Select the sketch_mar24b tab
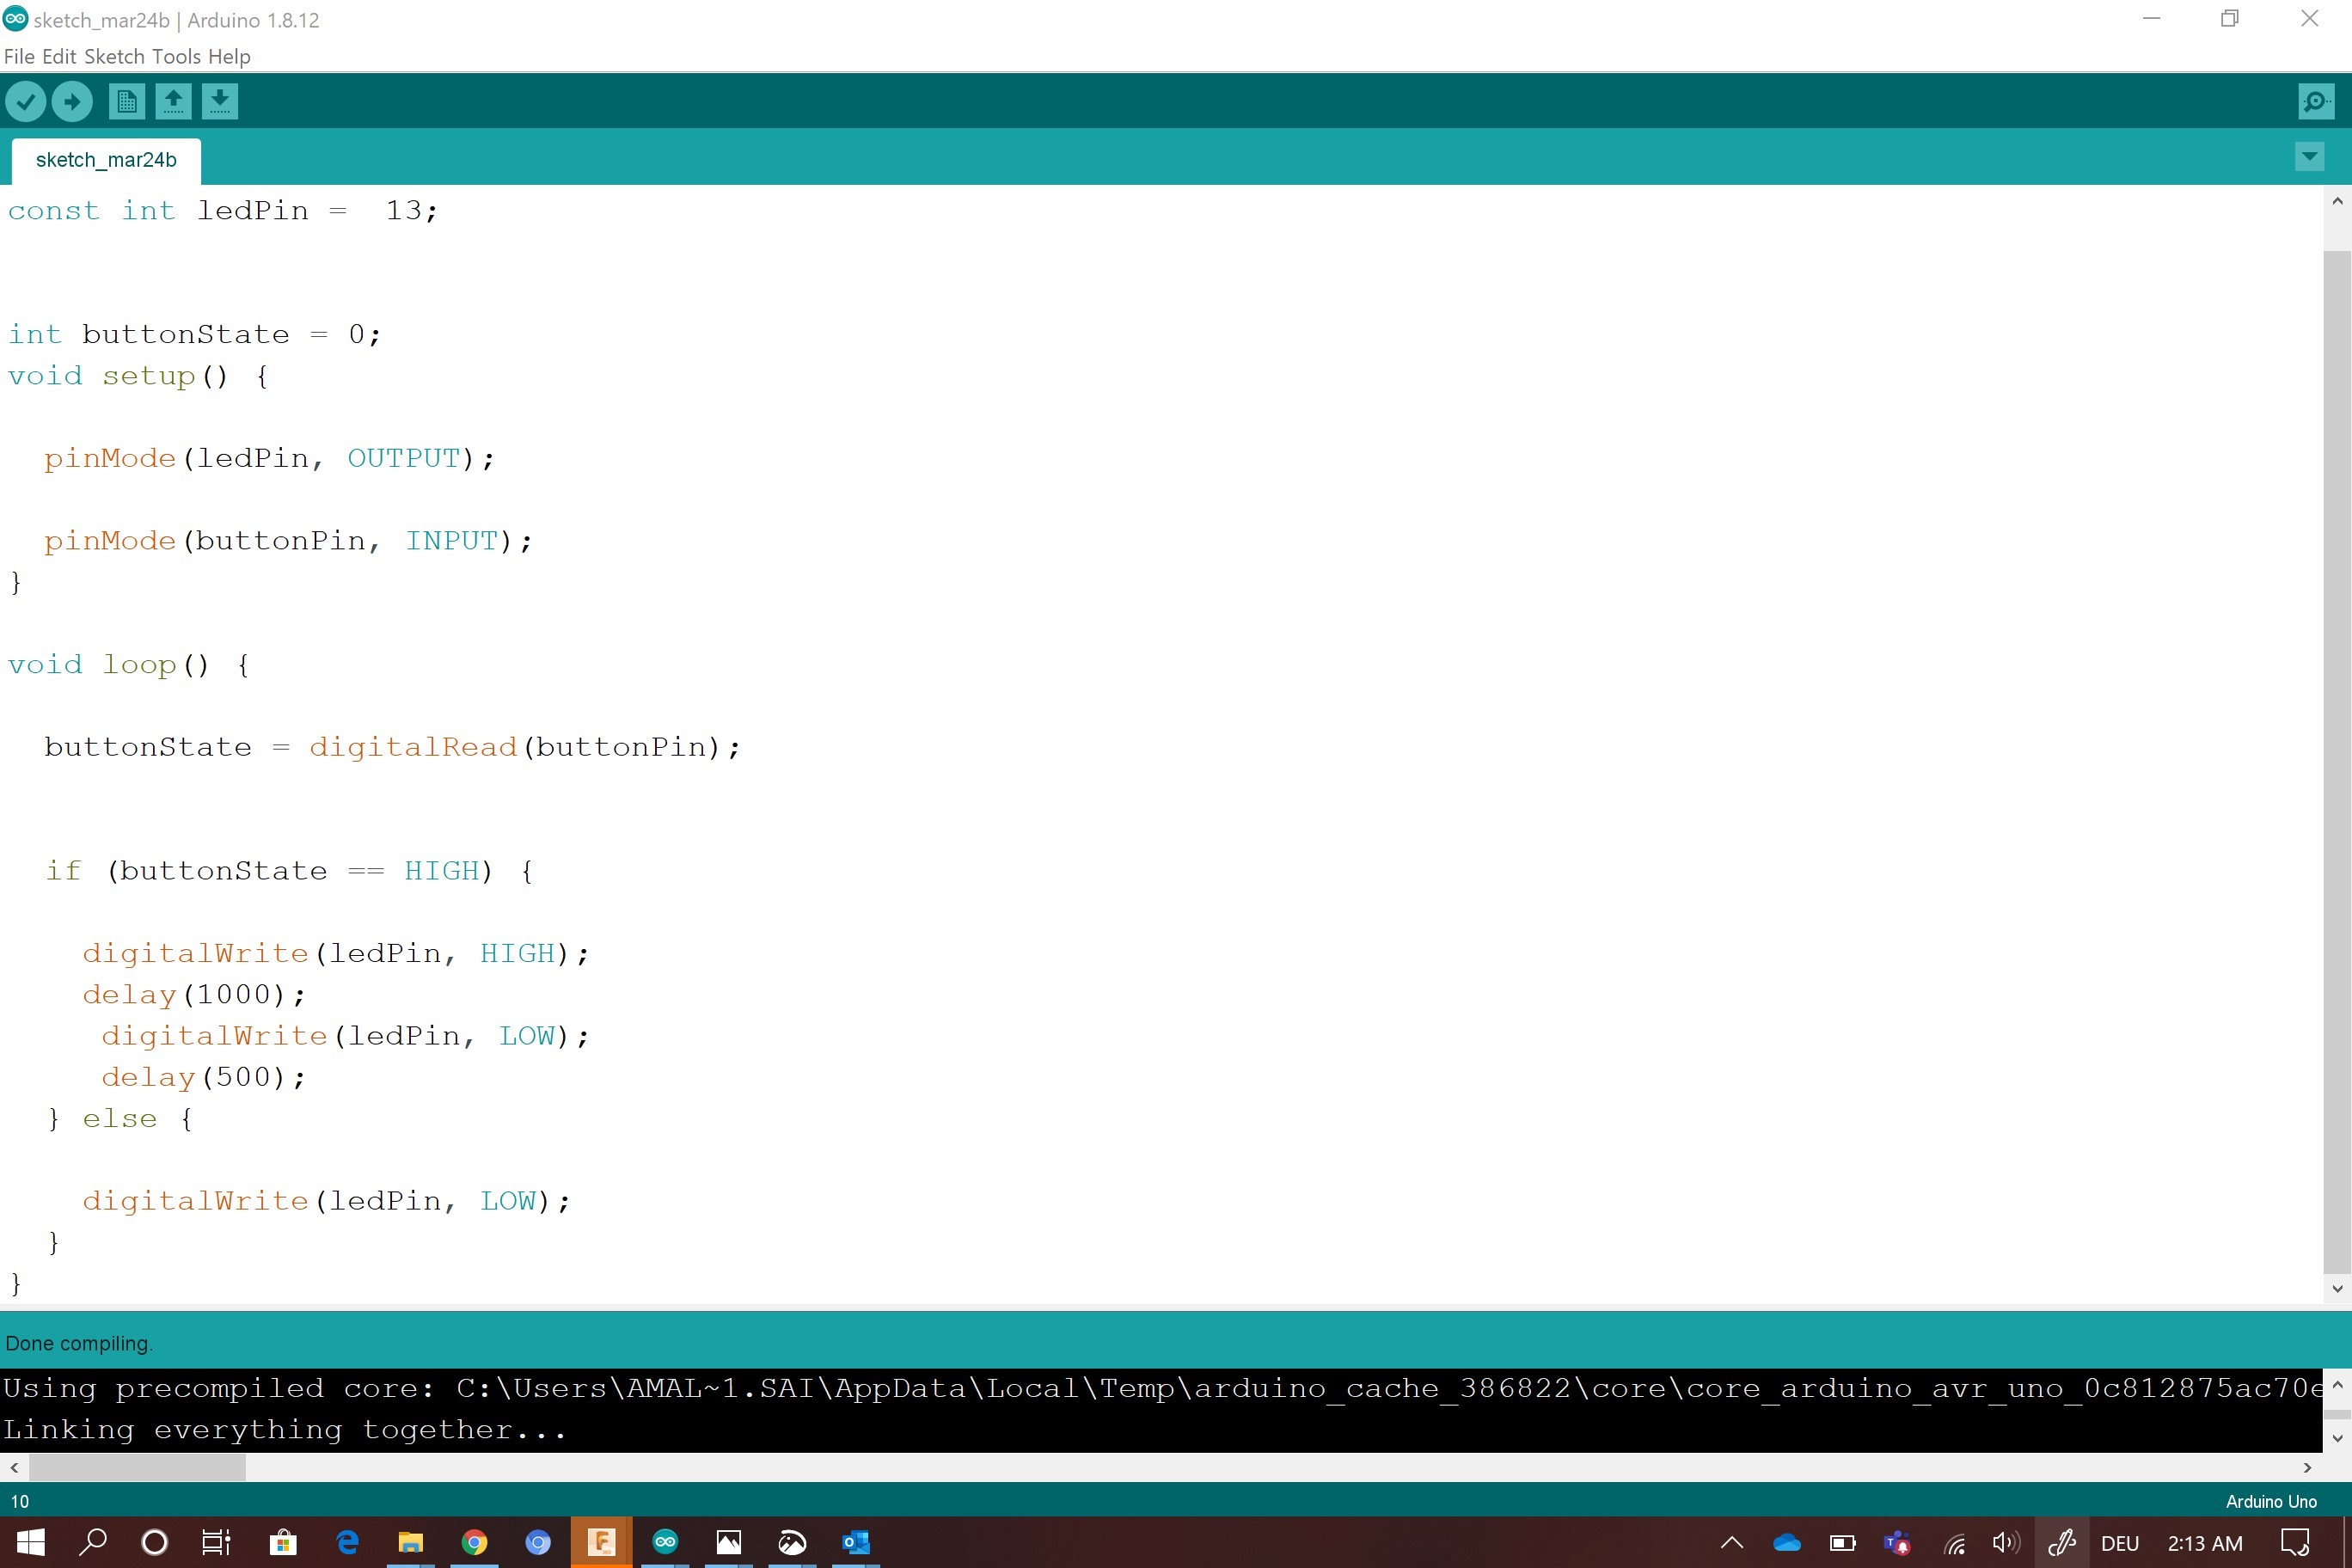The image size is (2352, 1568). [x=106, y=160]
